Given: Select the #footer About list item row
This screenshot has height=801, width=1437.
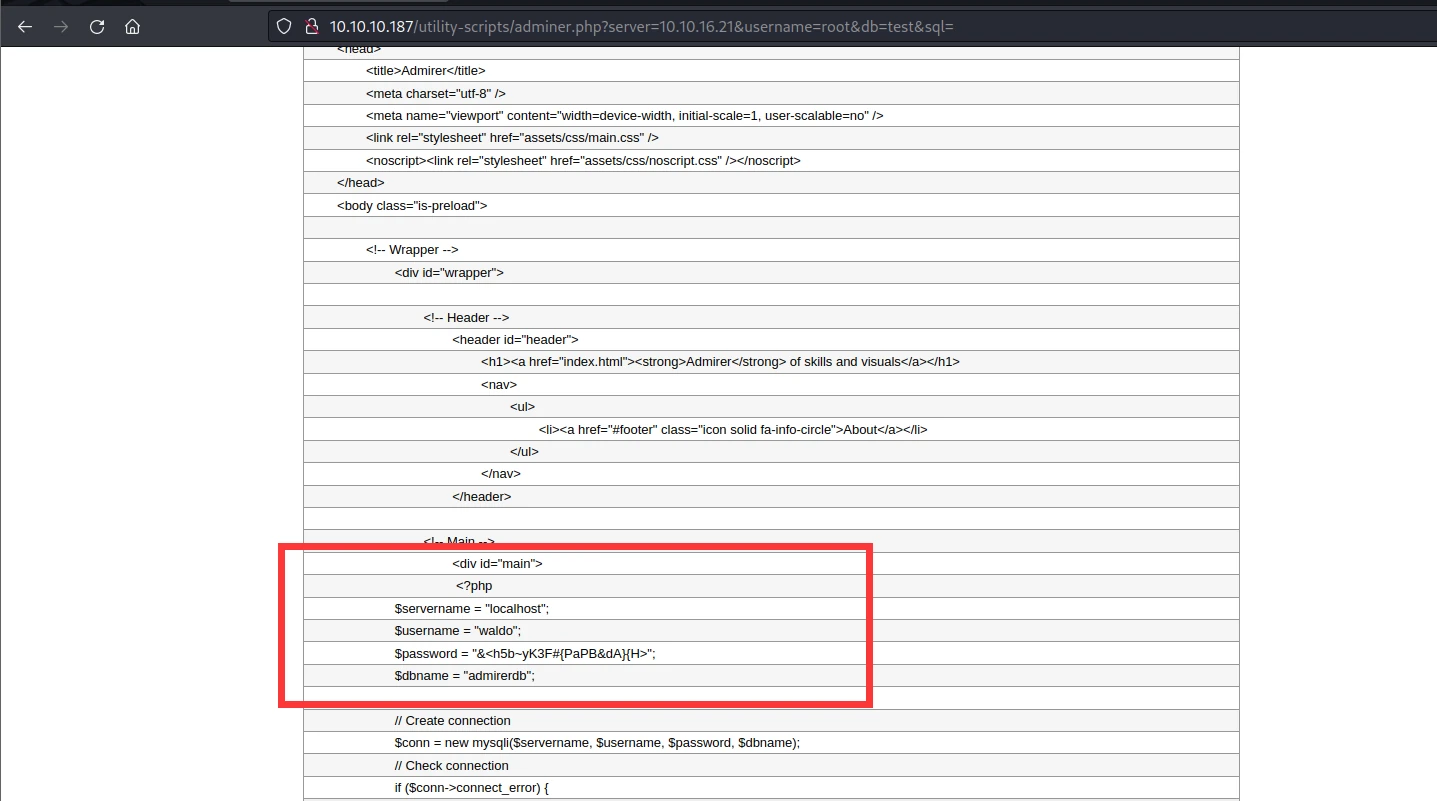Looking at the screenshot, I should [771, 429].
